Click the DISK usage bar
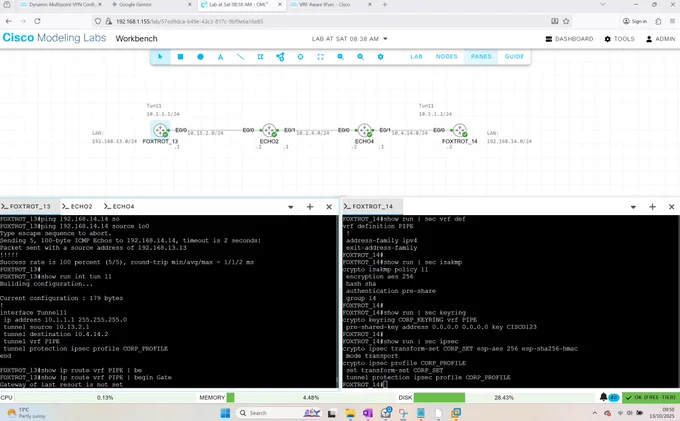Screen dimensions: 680x421 coord(504,397)
